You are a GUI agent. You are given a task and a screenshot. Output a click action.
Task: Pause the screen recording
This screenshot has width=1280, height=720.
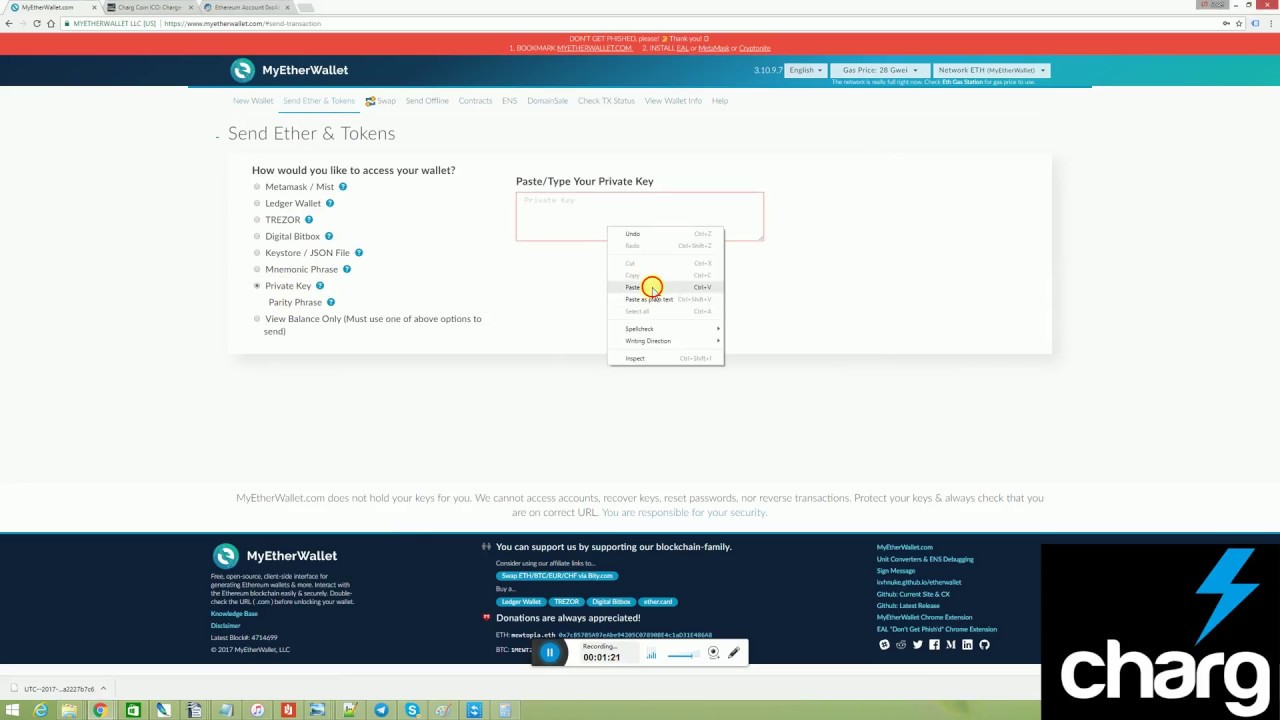[x=549, y=652]
